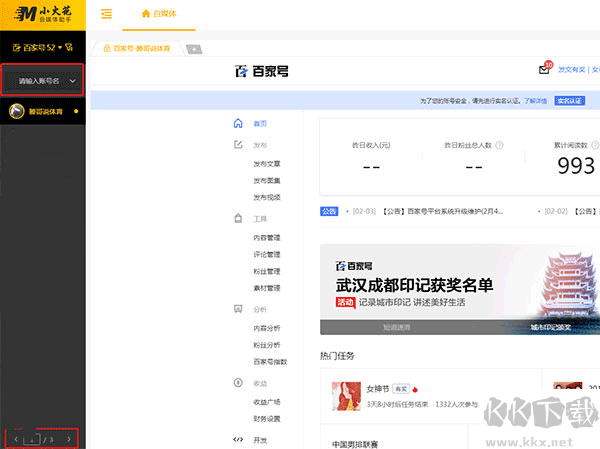Image resolution: width=600 pixels, height=449 pixels.
Task: Open 粉丝分析 menu item
Action: [x=267, y=345]
